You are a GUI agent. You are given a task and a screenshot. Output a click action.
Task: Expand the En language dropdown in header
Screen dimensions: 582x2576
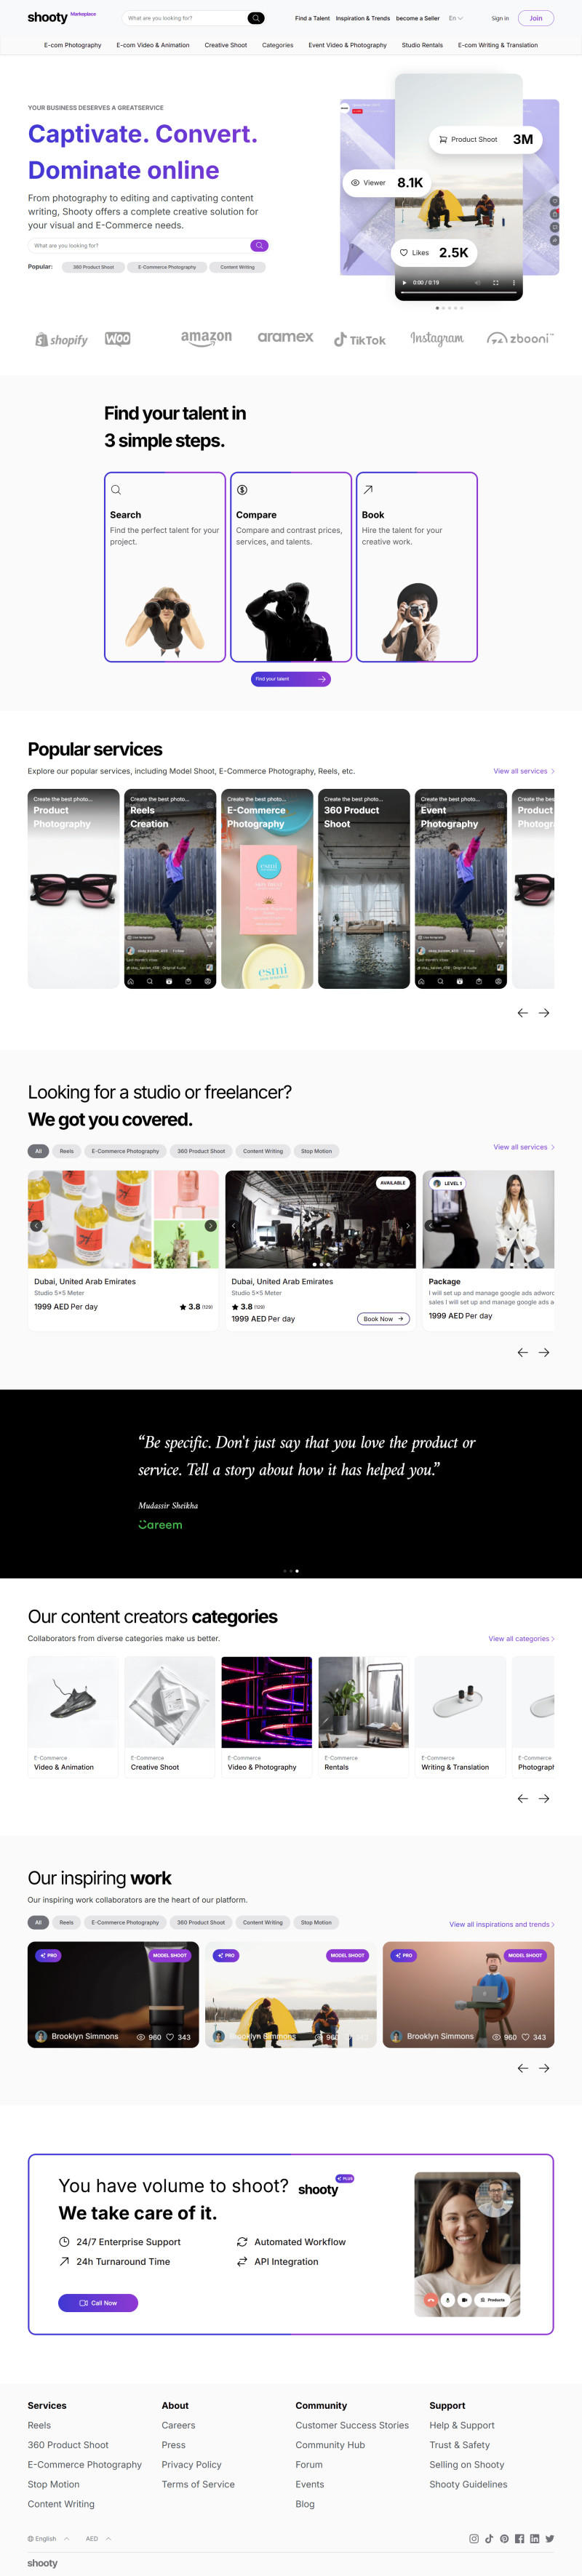455,18
